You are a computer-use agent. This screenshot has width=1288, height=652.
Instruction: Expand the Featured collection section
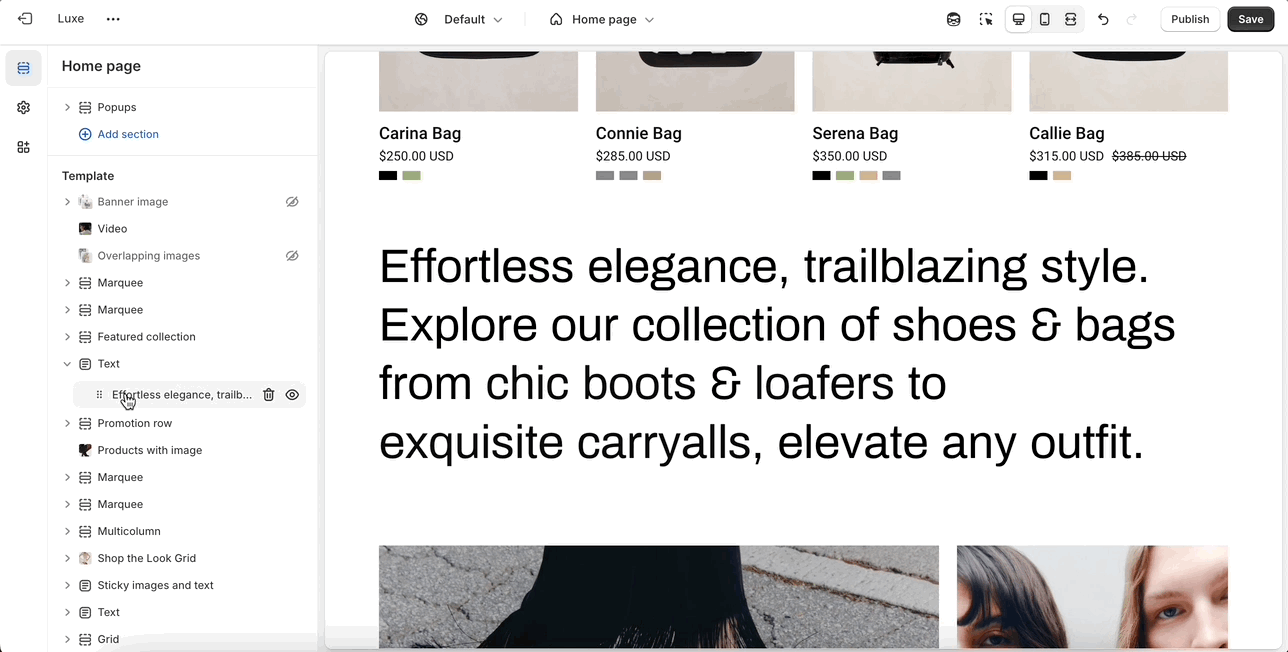pos(67,337)
